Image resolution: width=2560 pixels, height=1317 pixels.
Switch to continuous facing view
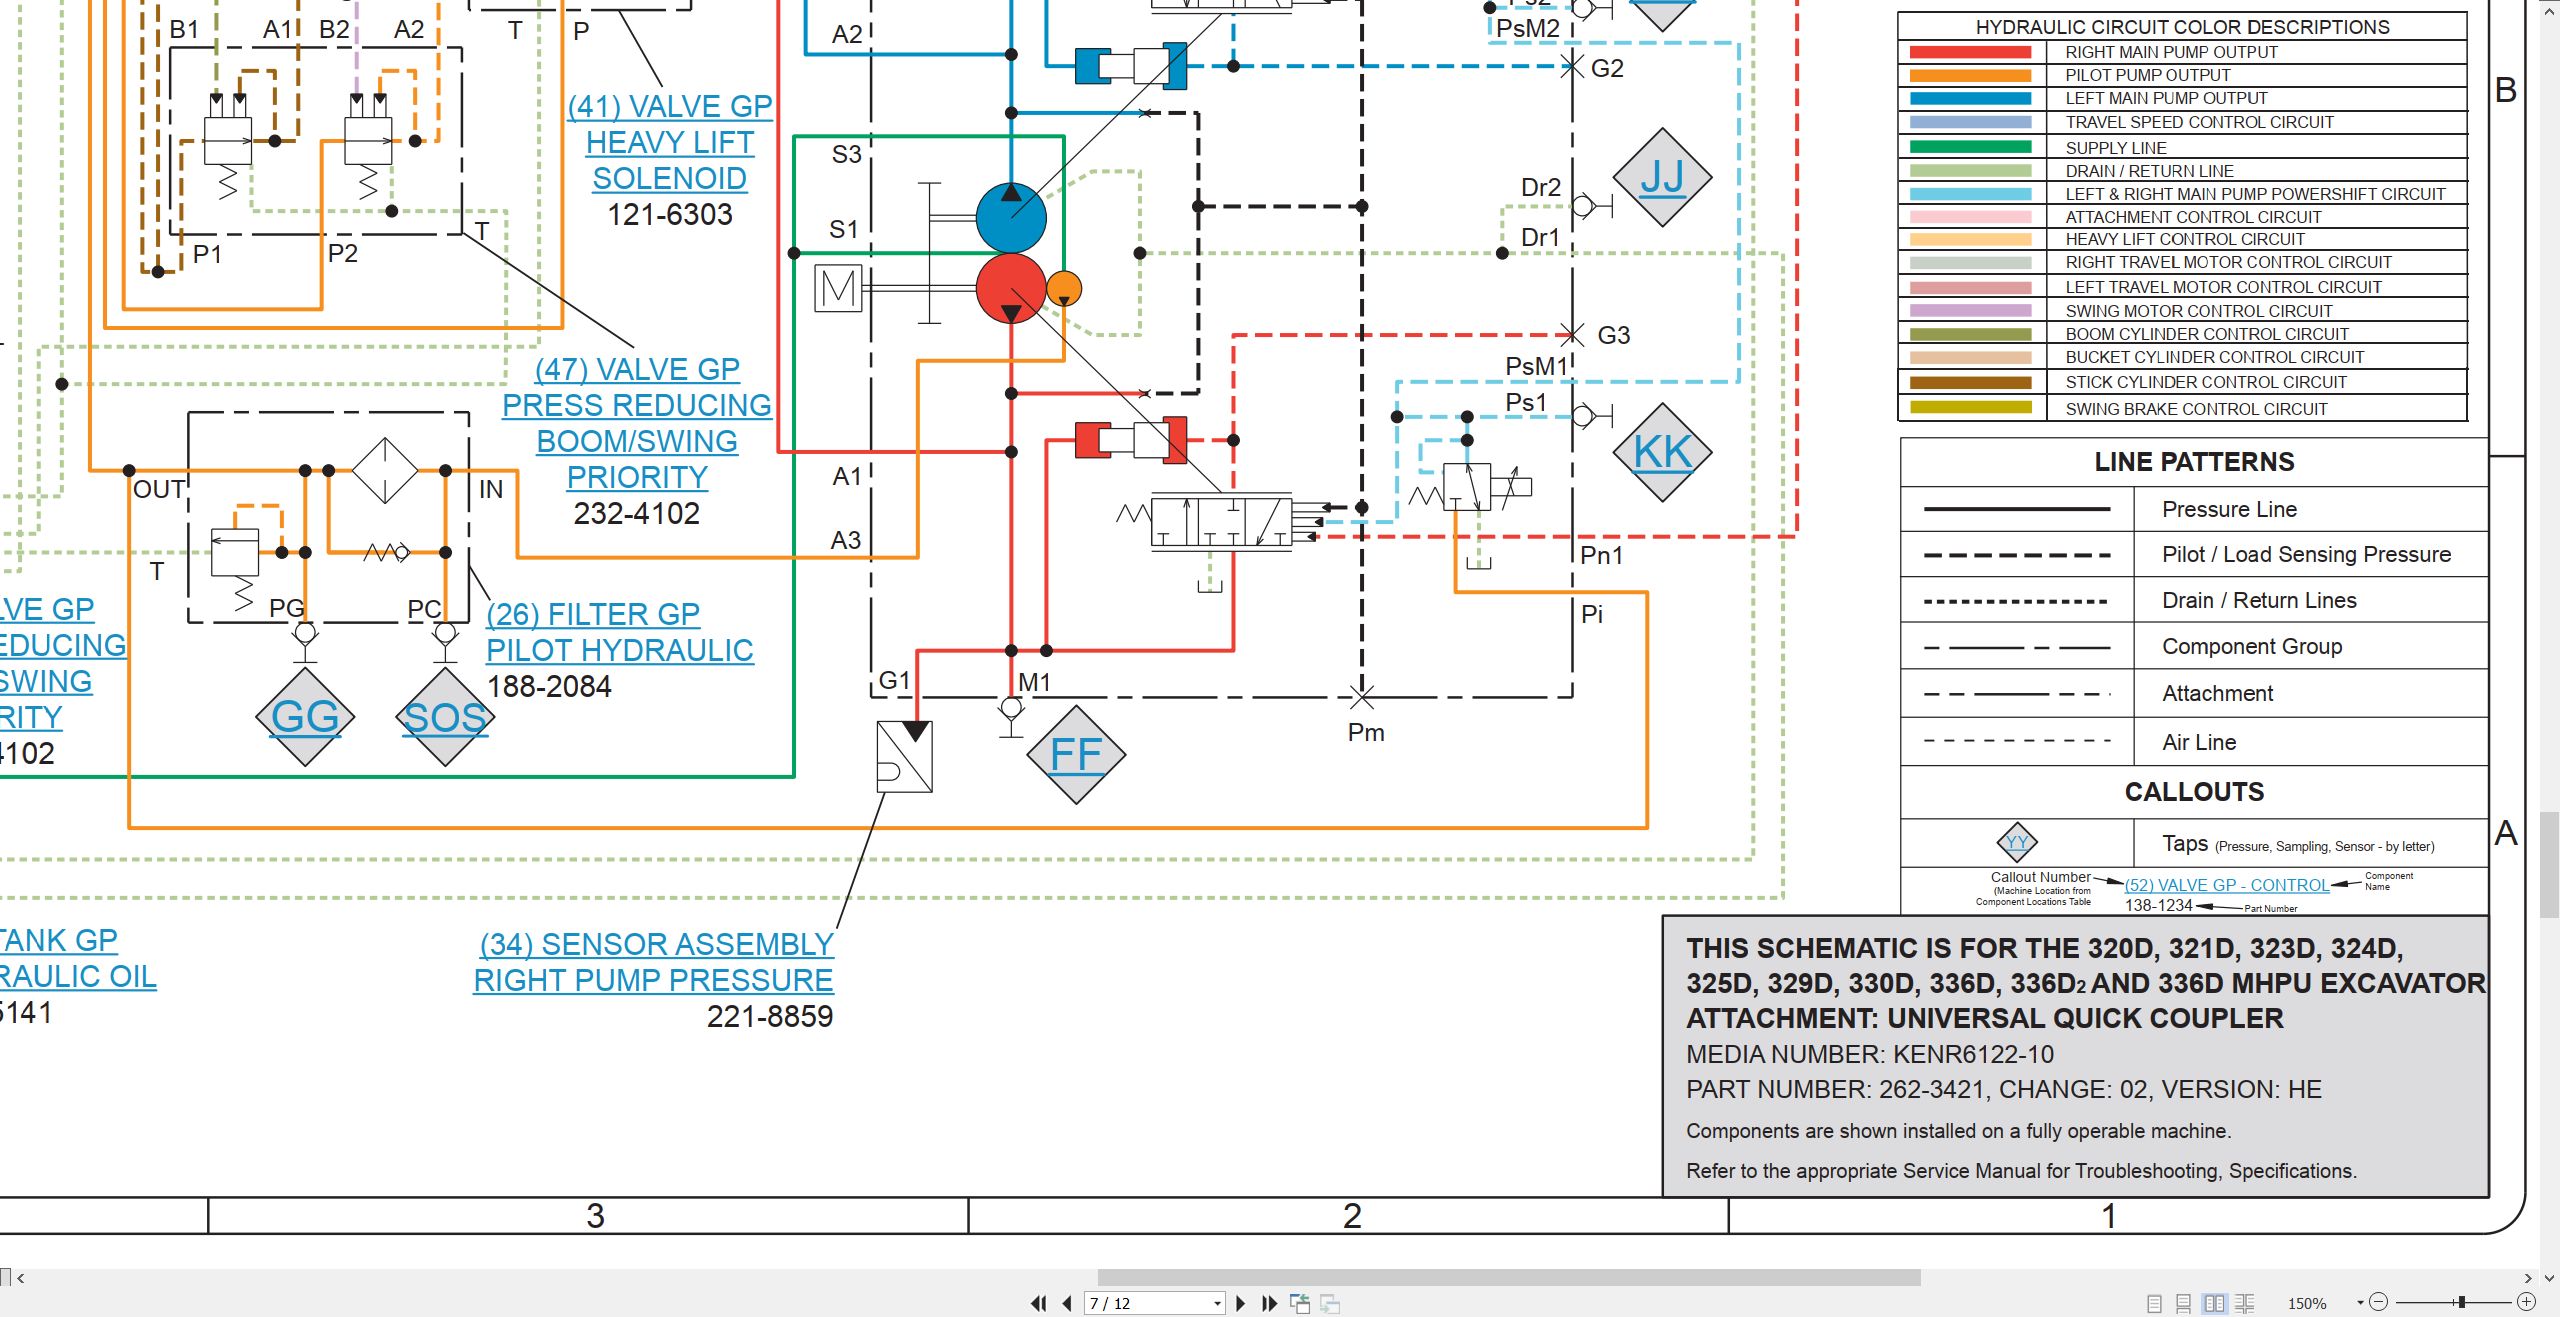pyautogui.click(x=2245, y=1303)
